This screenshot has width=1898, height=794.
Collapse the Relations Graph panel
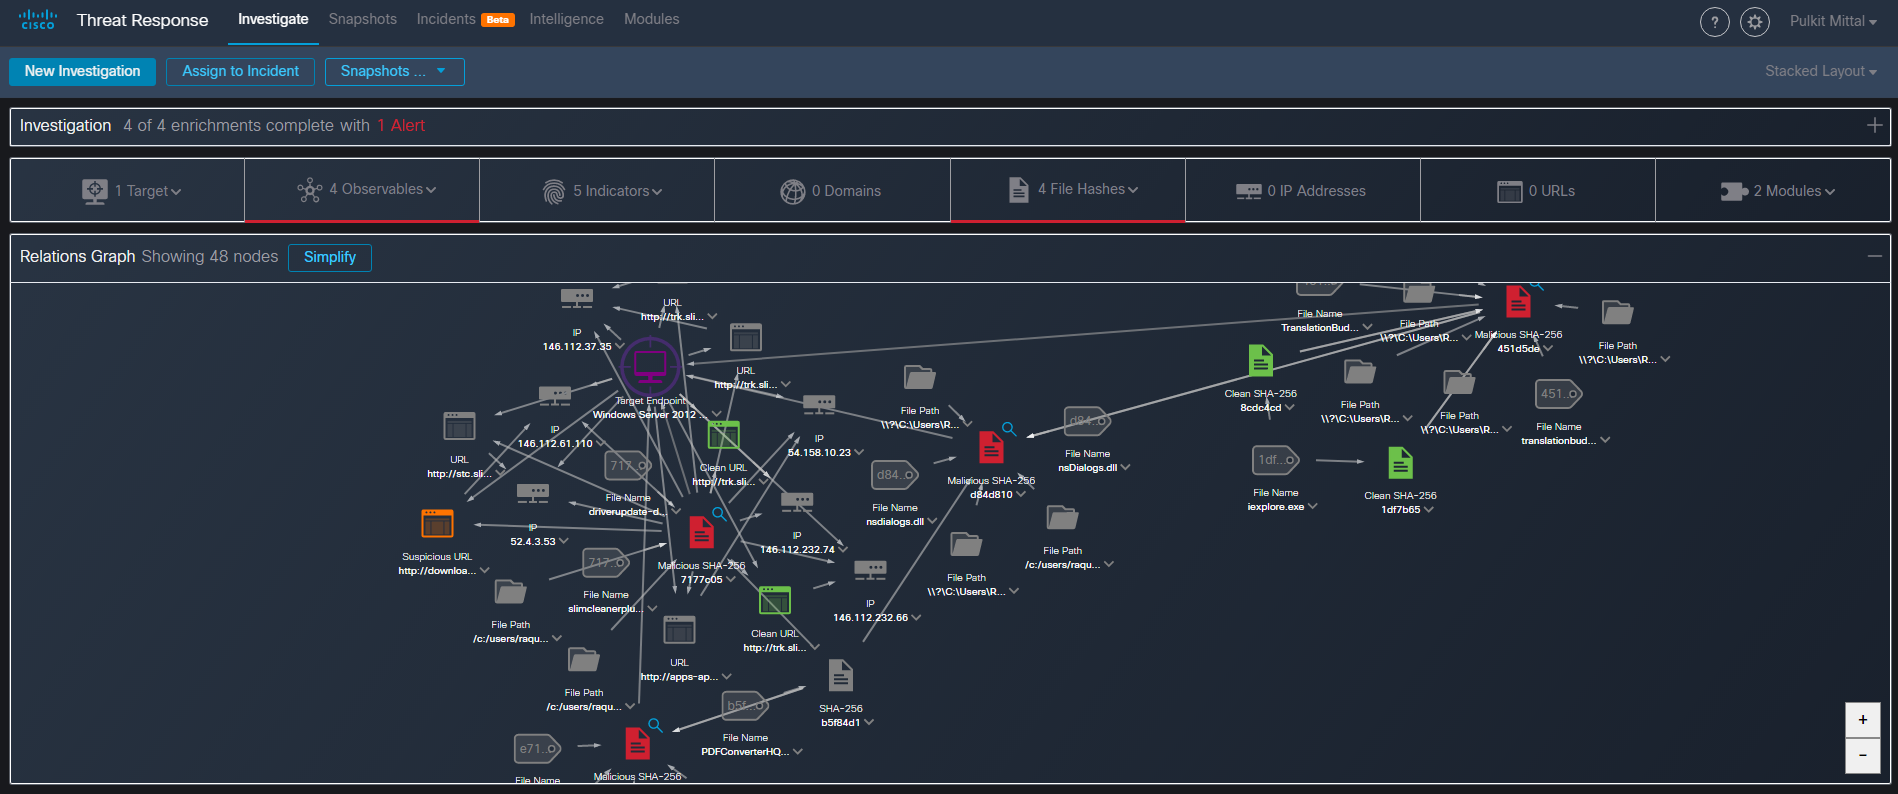(x=1874, y=256)
